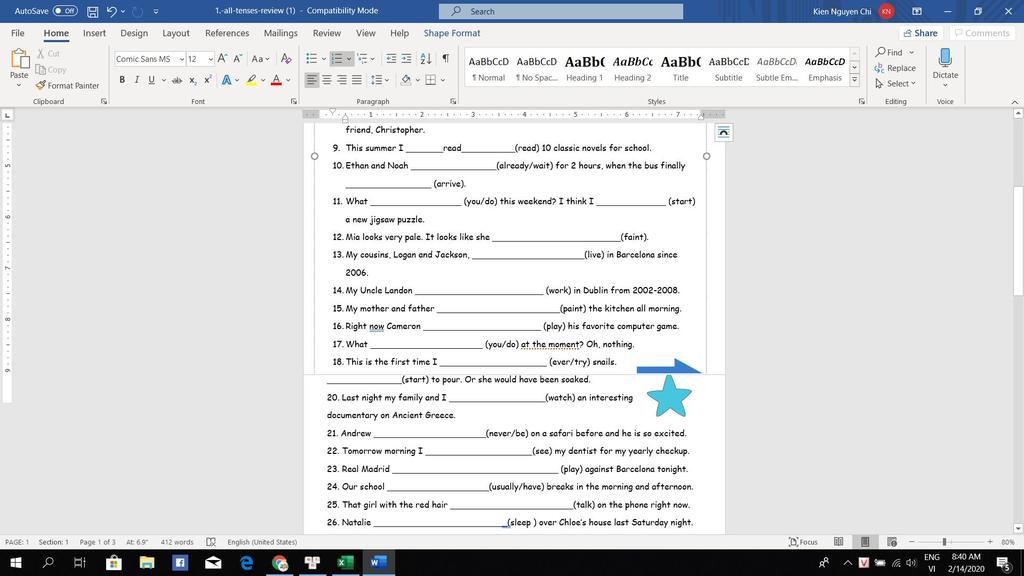Click the Shading paint bucket icon

pyautogui.click(x=406, y=80)
